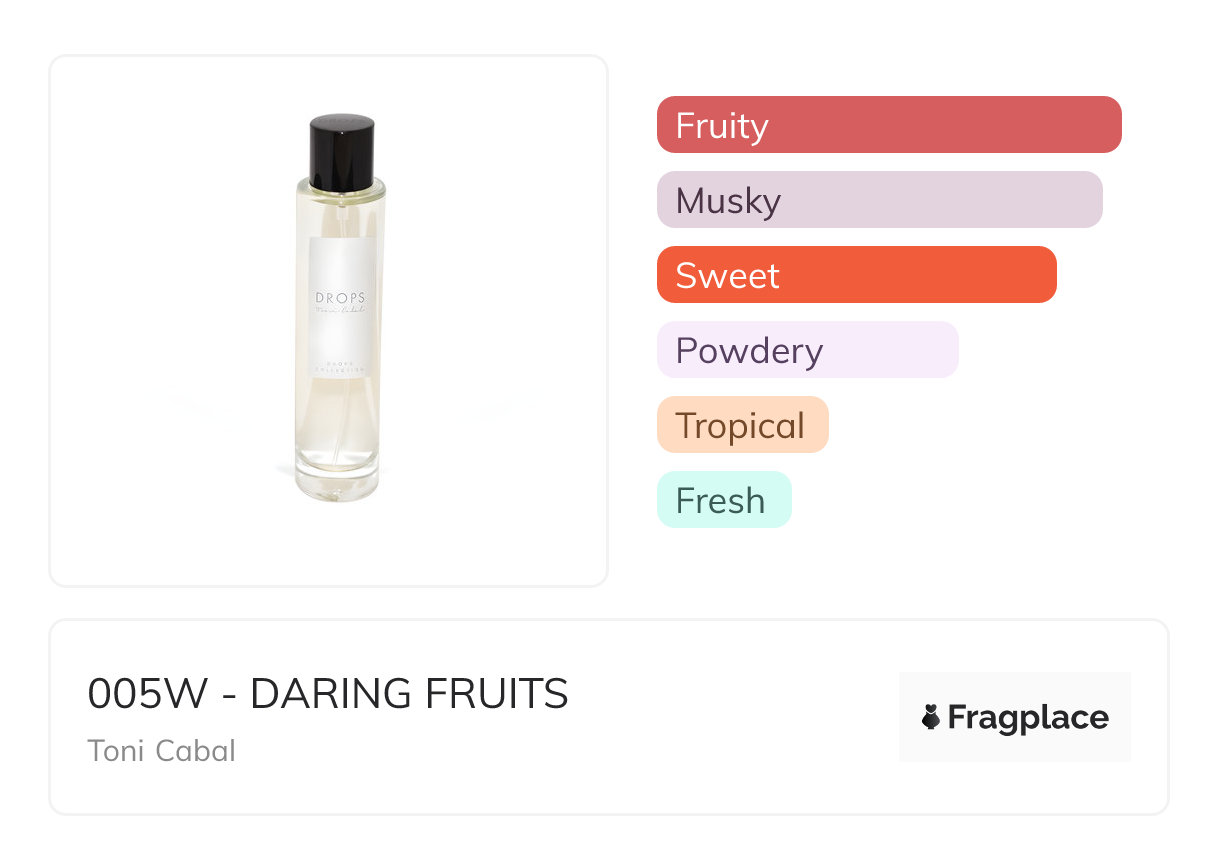Image resolution: width=1218 pixels, height=864 pixels.
Task: Click the Powdery label text
Action: 749,351
